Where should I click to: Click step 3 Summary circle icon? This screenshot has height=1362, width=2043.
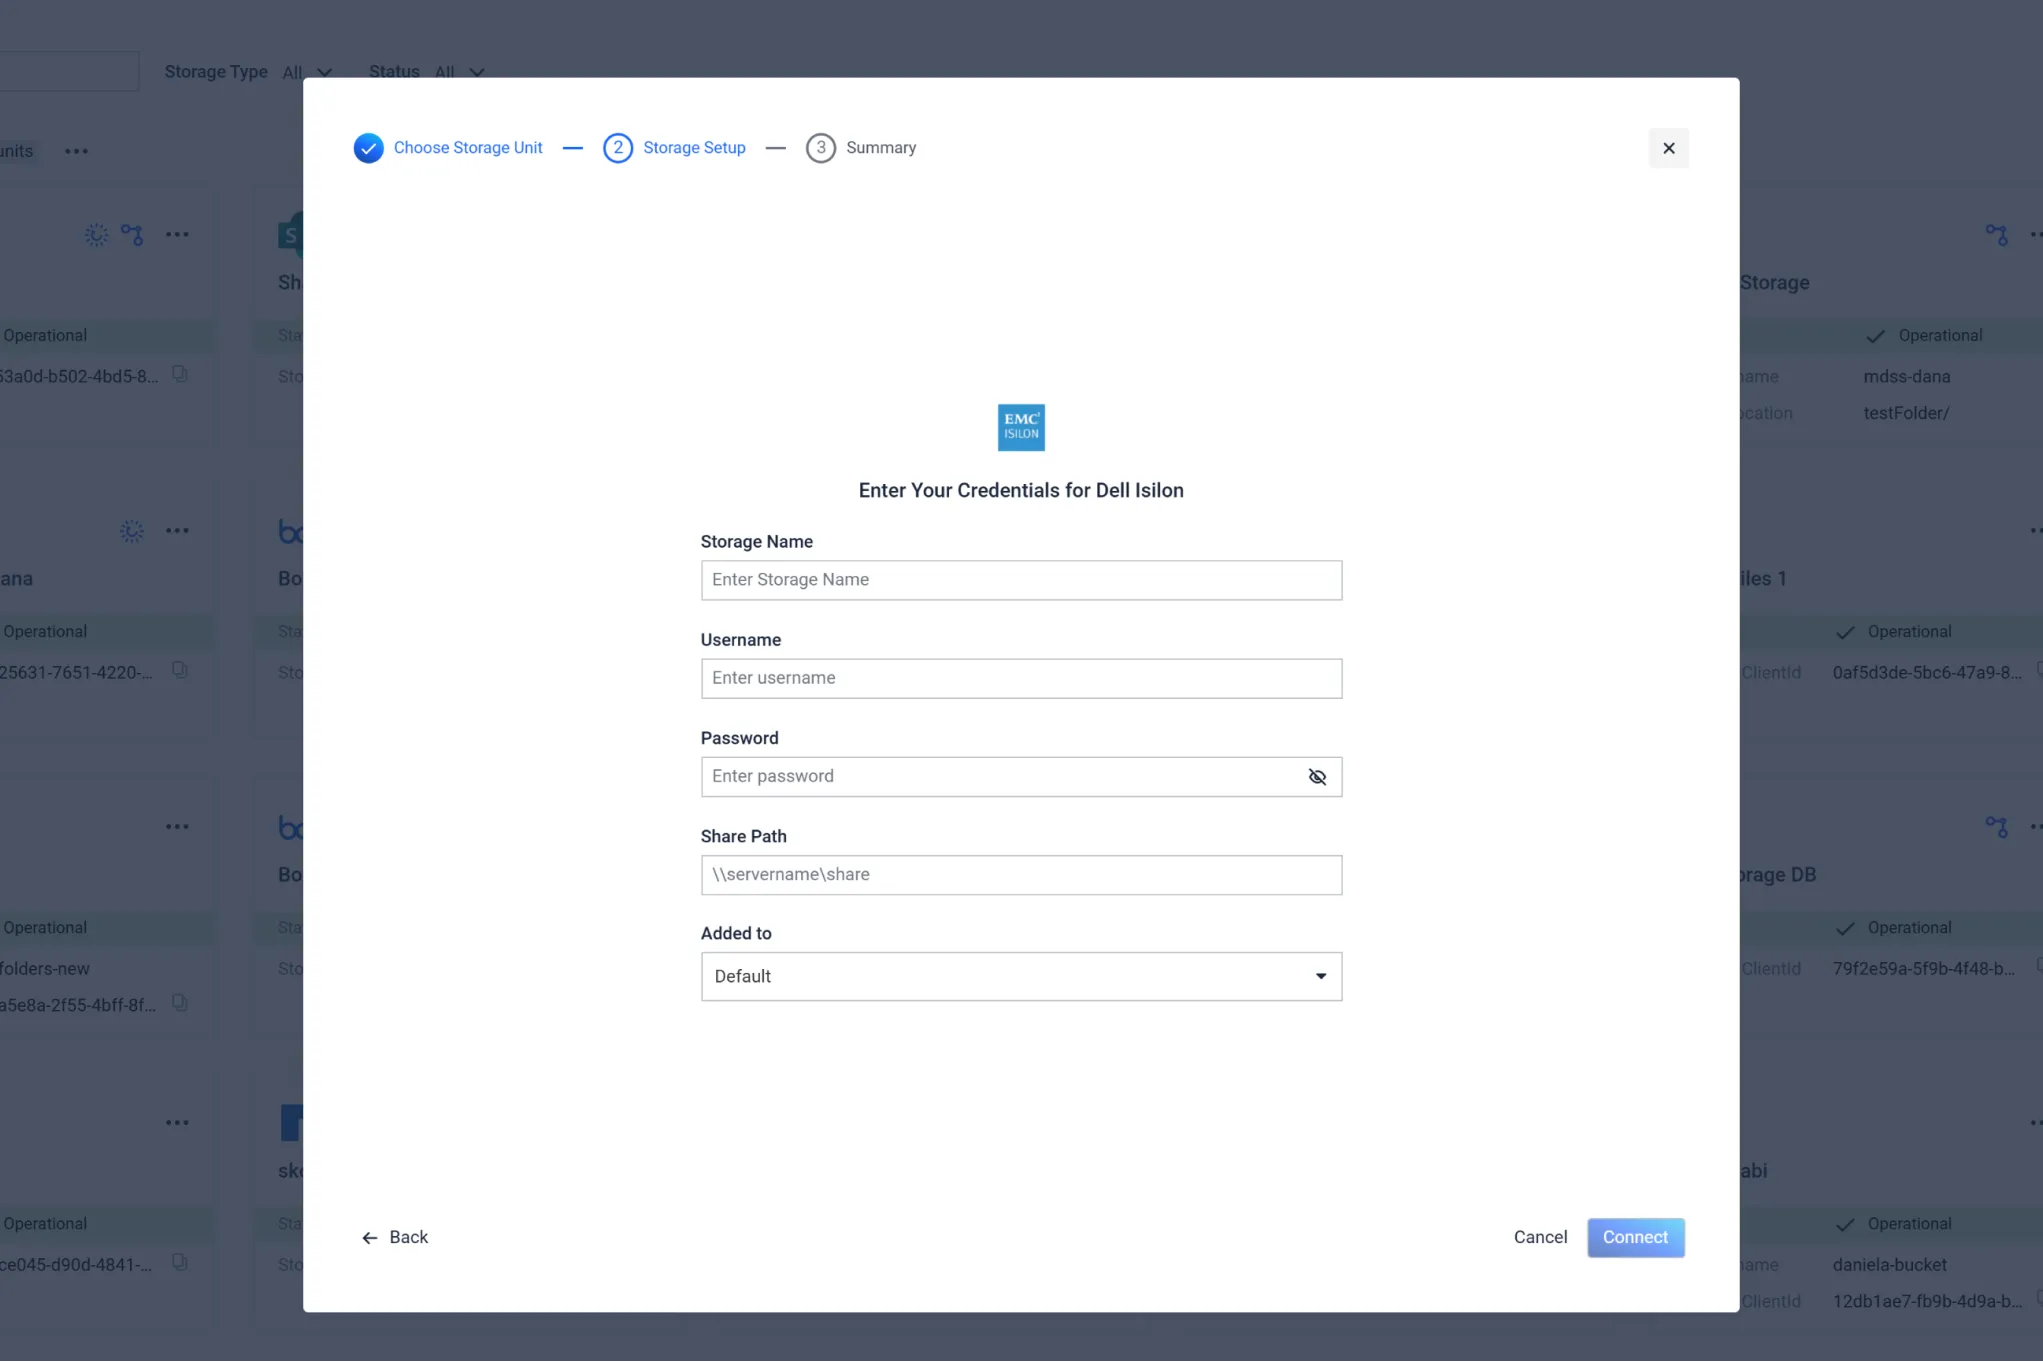[x=820, y=148]
